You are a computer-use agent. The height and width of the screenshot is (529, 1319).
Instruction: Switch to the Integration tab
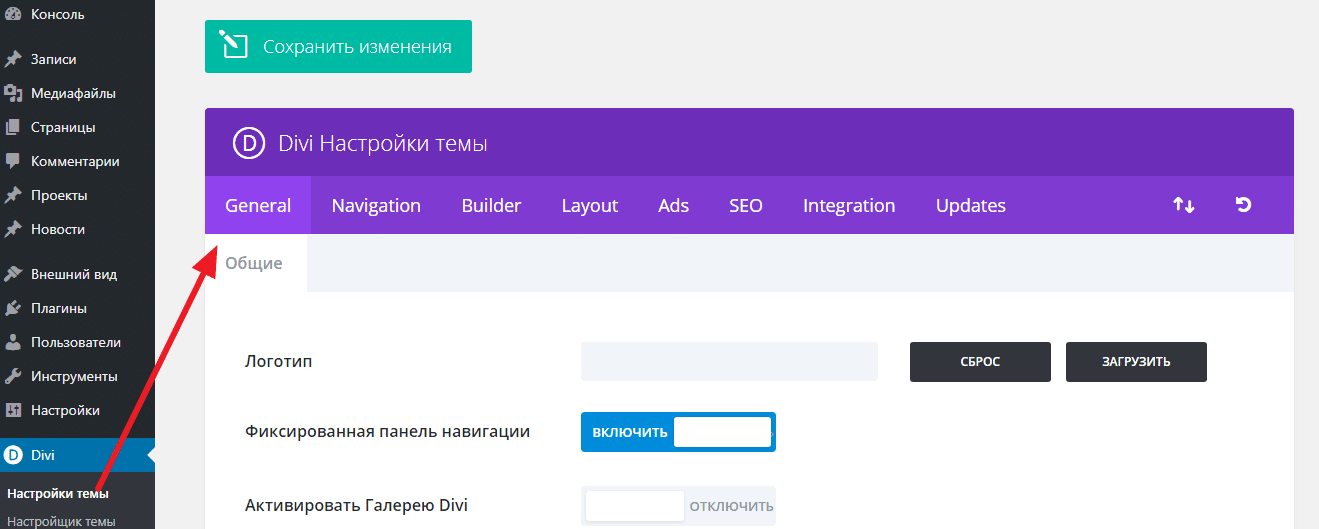(849, 205)
